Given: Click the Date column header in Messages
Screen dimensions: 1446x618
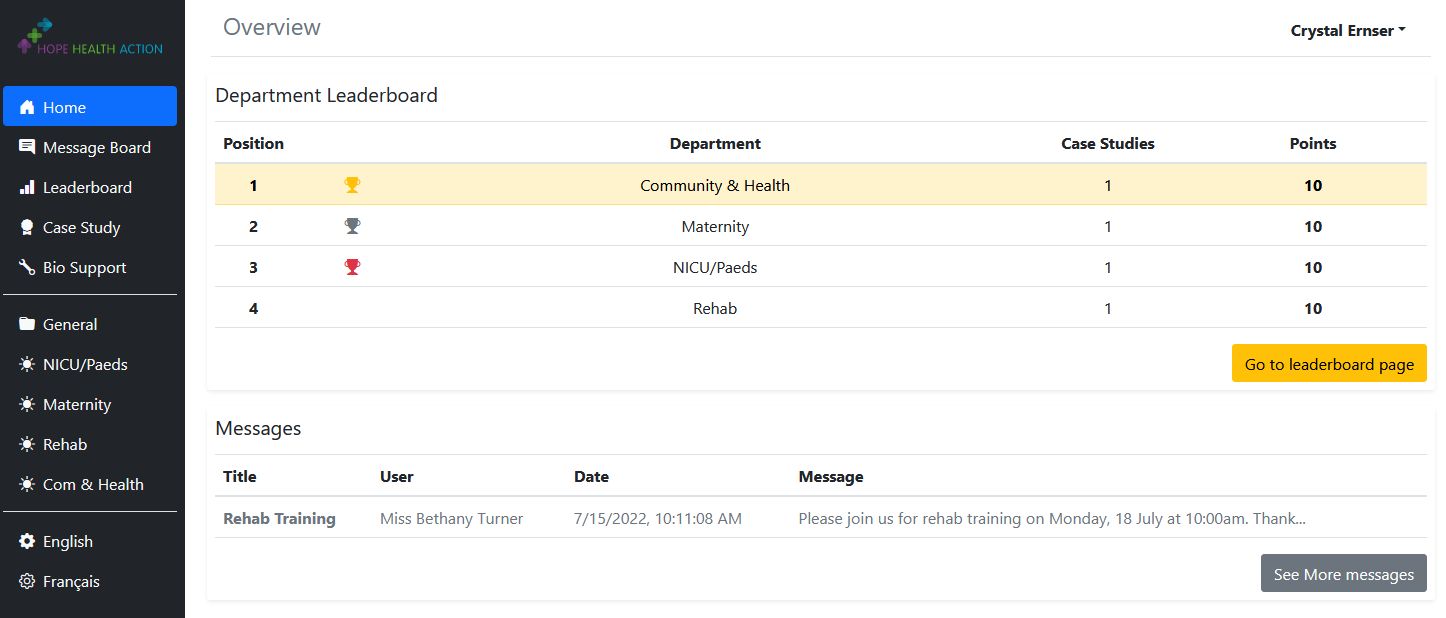Looking at the screenshot, I should 591,476.
